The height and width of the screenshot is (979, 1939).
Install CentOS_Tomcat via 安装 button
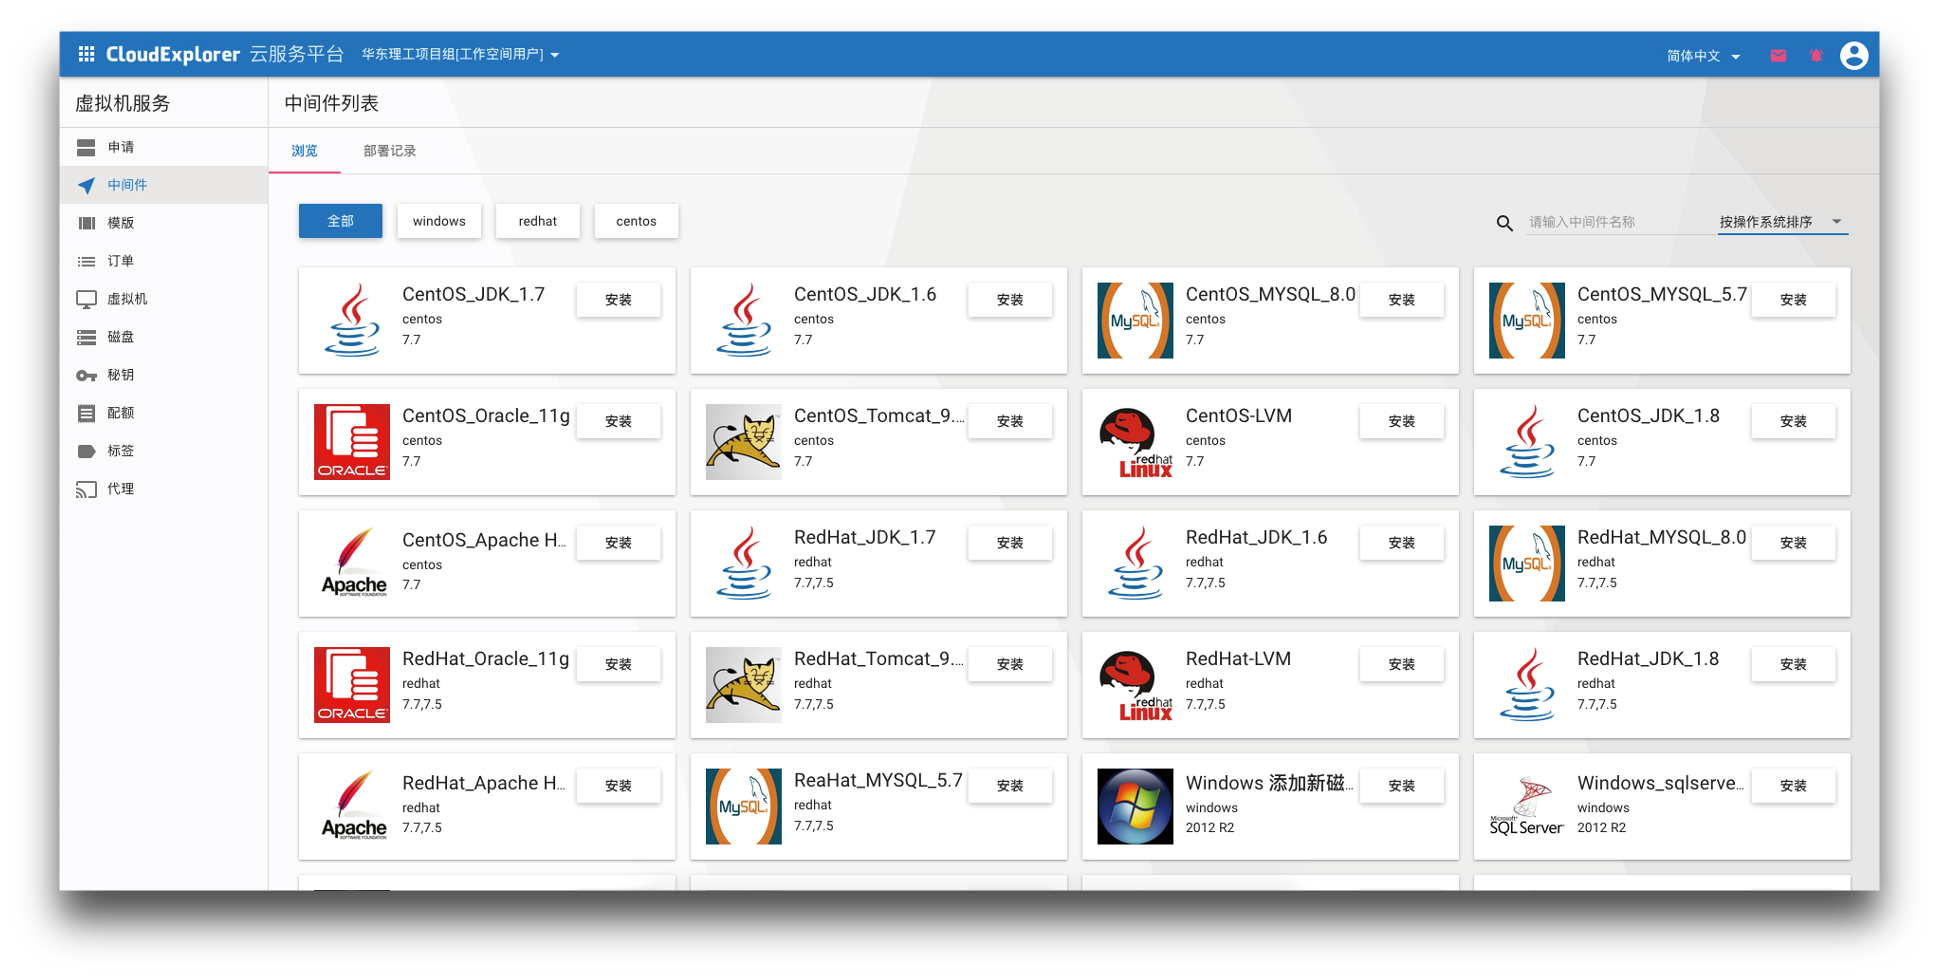[1010, 422]
